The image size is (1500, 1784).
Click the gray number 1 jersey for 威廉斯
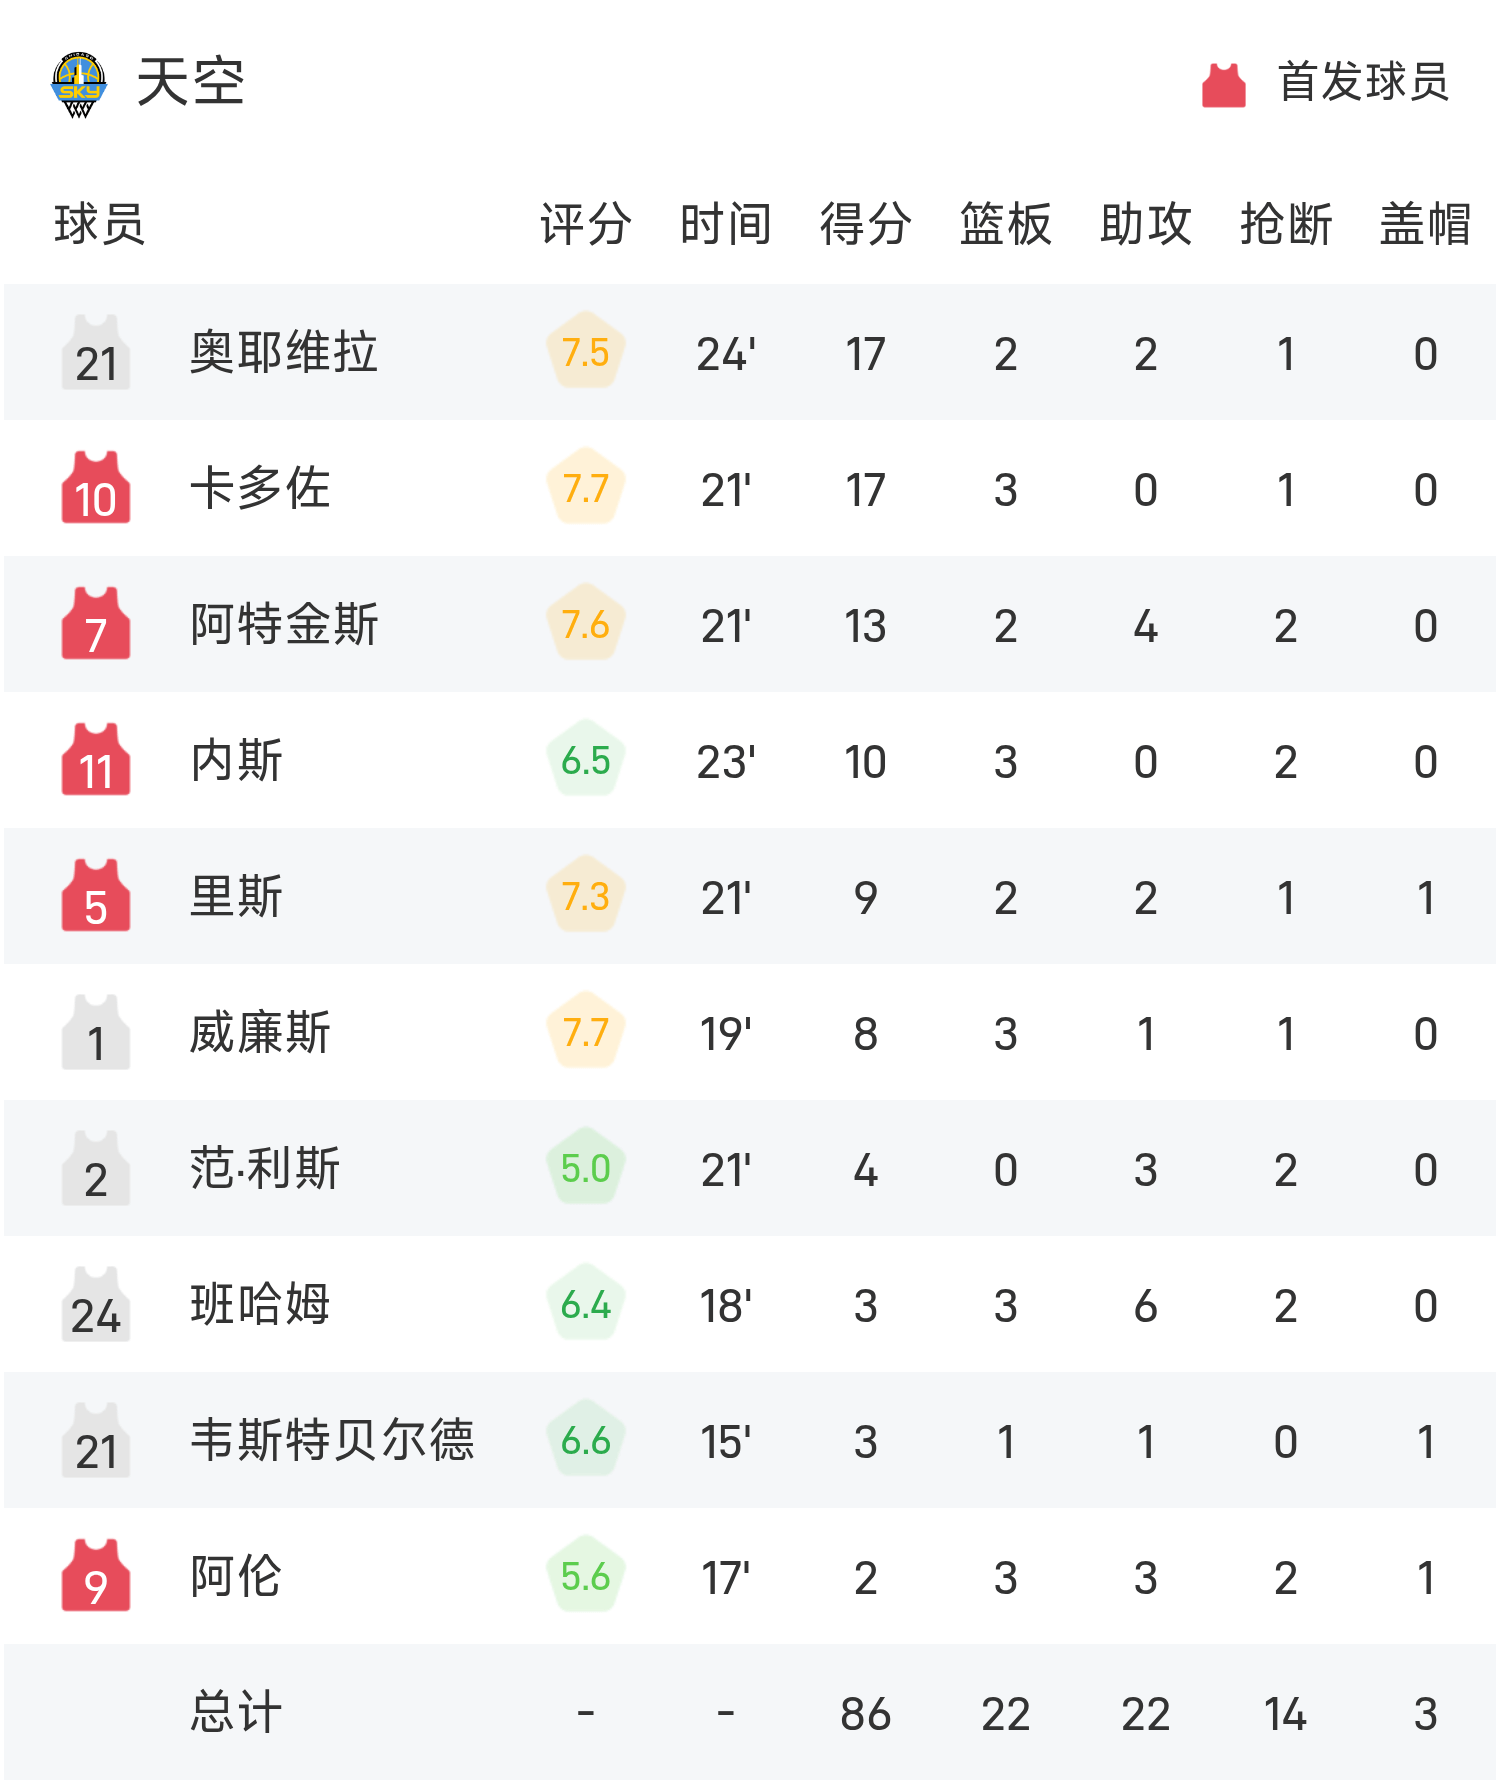click(96, 1031)
